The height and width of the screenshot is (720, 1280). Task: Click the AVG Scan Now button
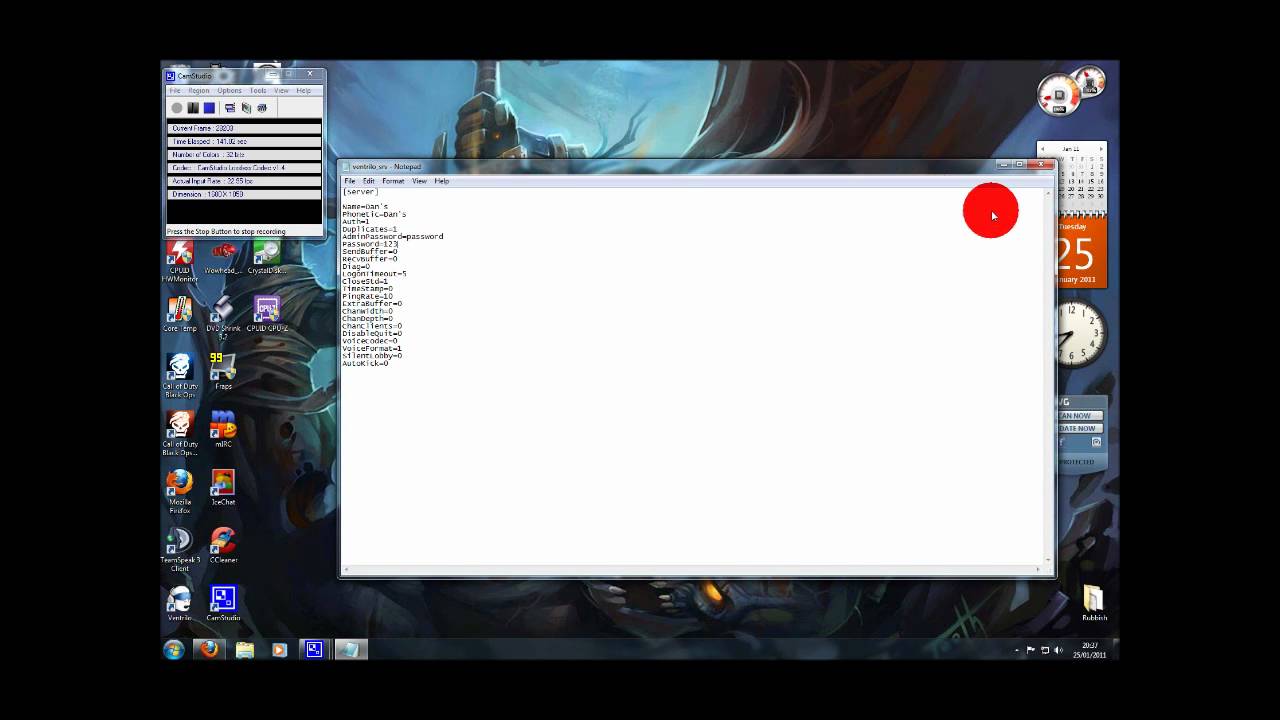pos(1078,415)
